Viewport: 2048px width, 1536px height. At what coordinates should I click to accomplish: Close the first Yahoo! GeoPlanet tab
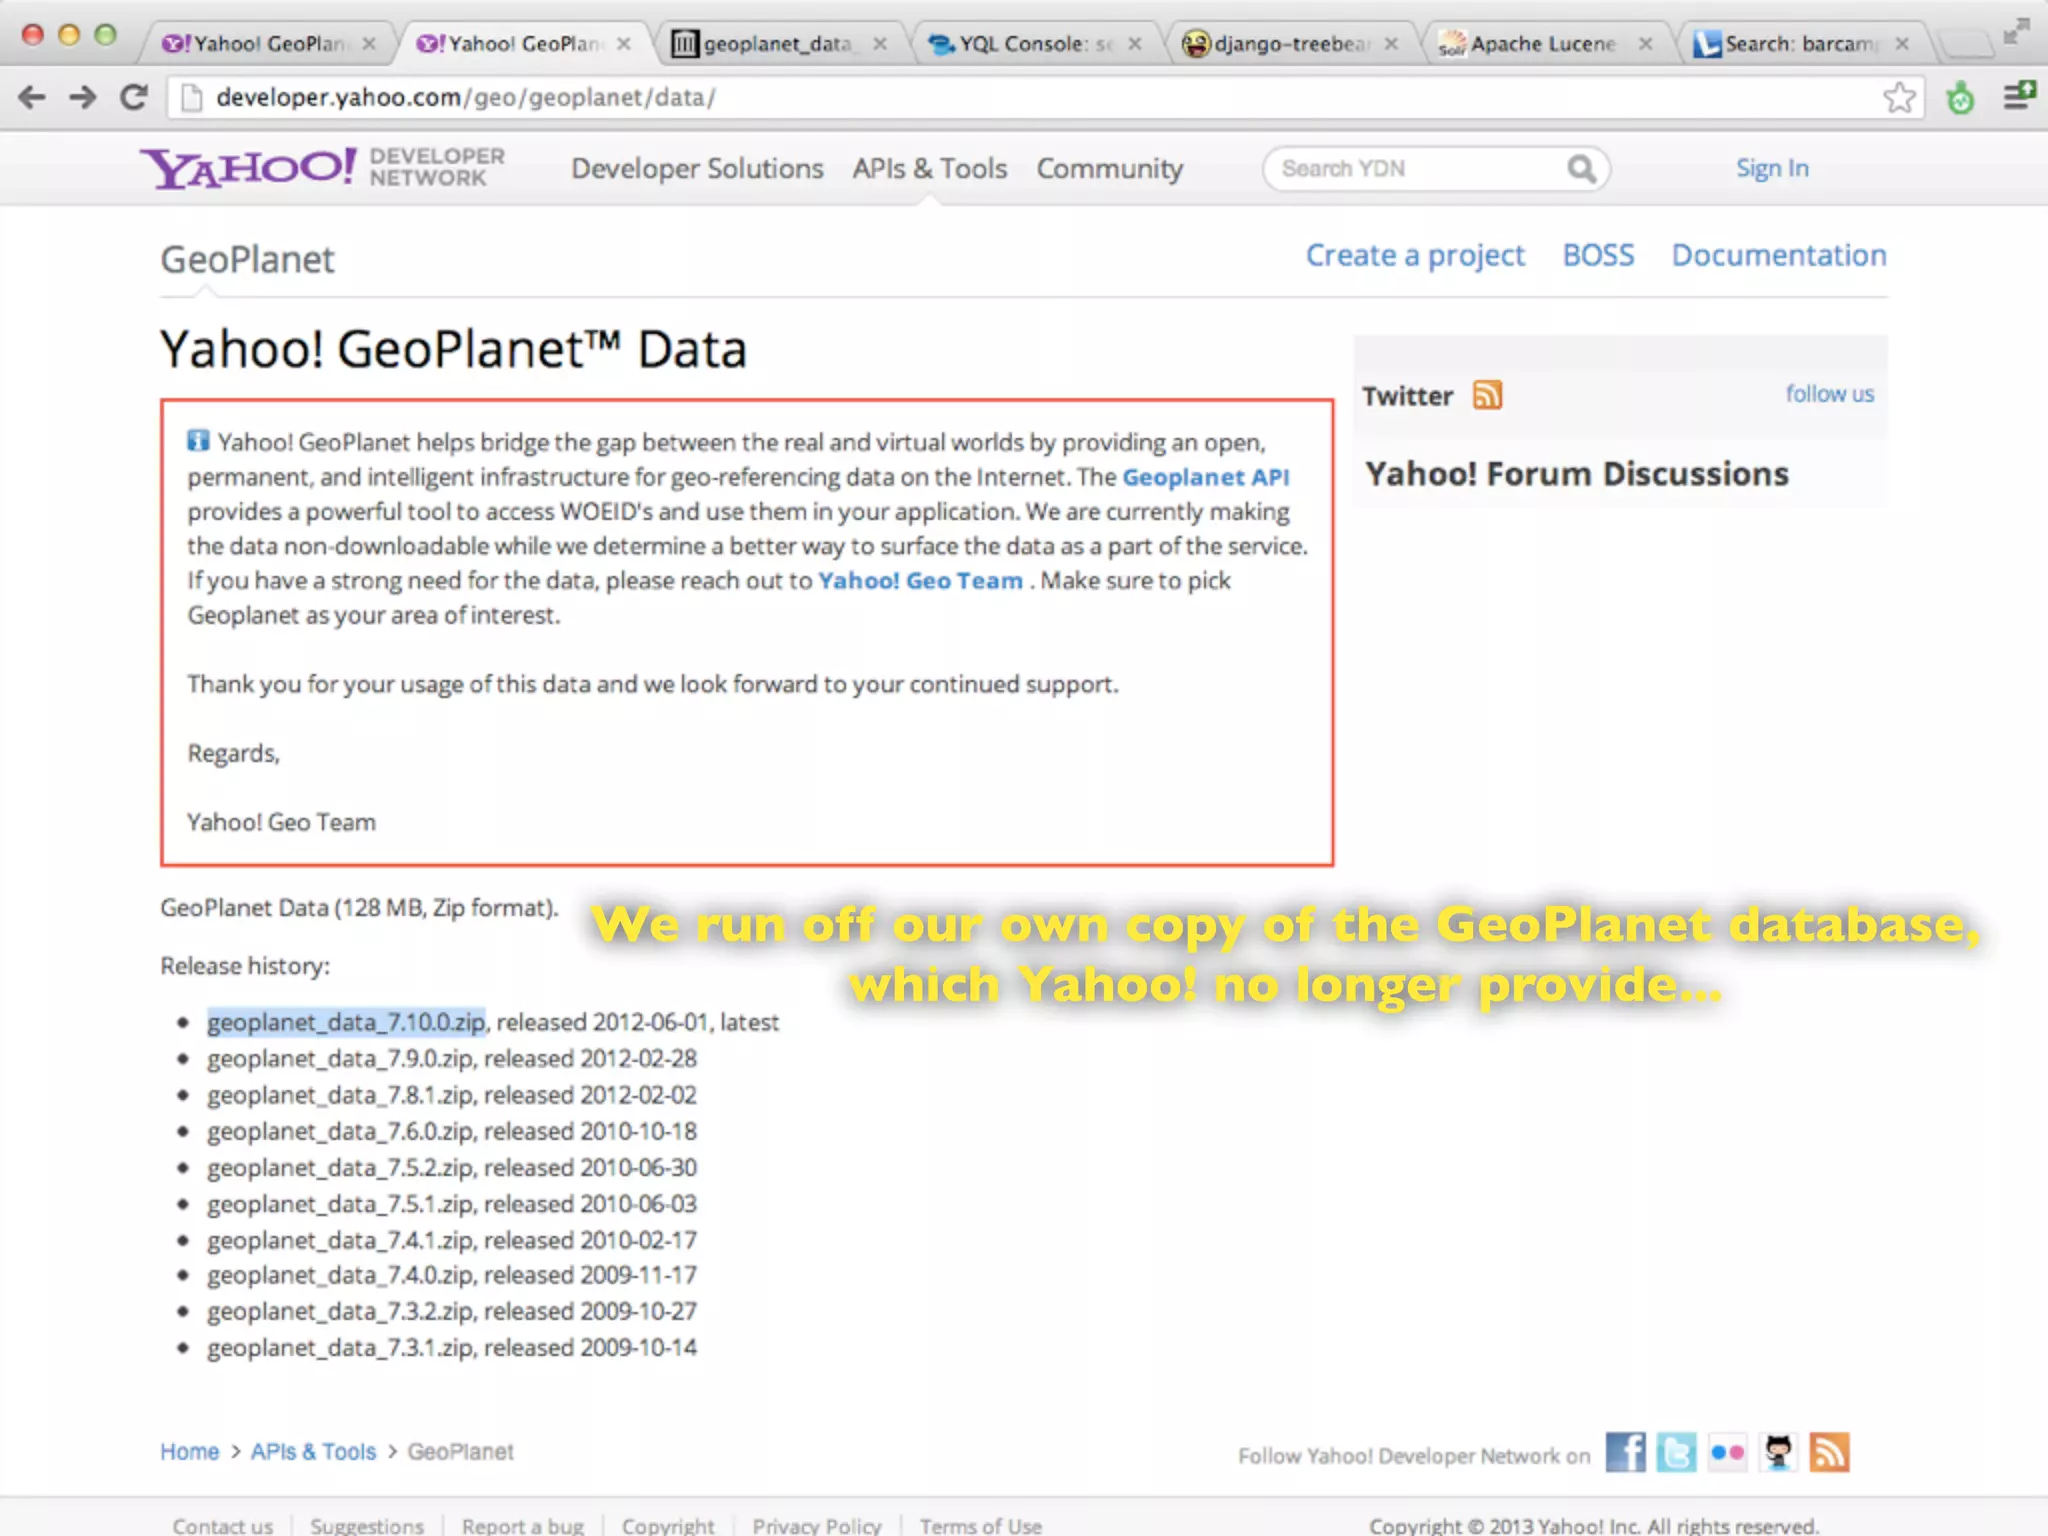[x=369, y=44]
